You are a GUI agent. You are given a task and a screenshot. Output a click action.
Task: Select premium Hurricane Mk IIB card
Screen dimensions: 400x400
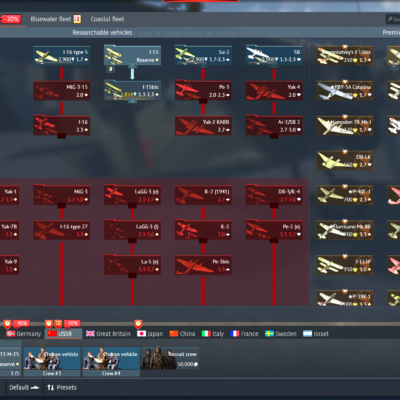click(x=345, y=230)
